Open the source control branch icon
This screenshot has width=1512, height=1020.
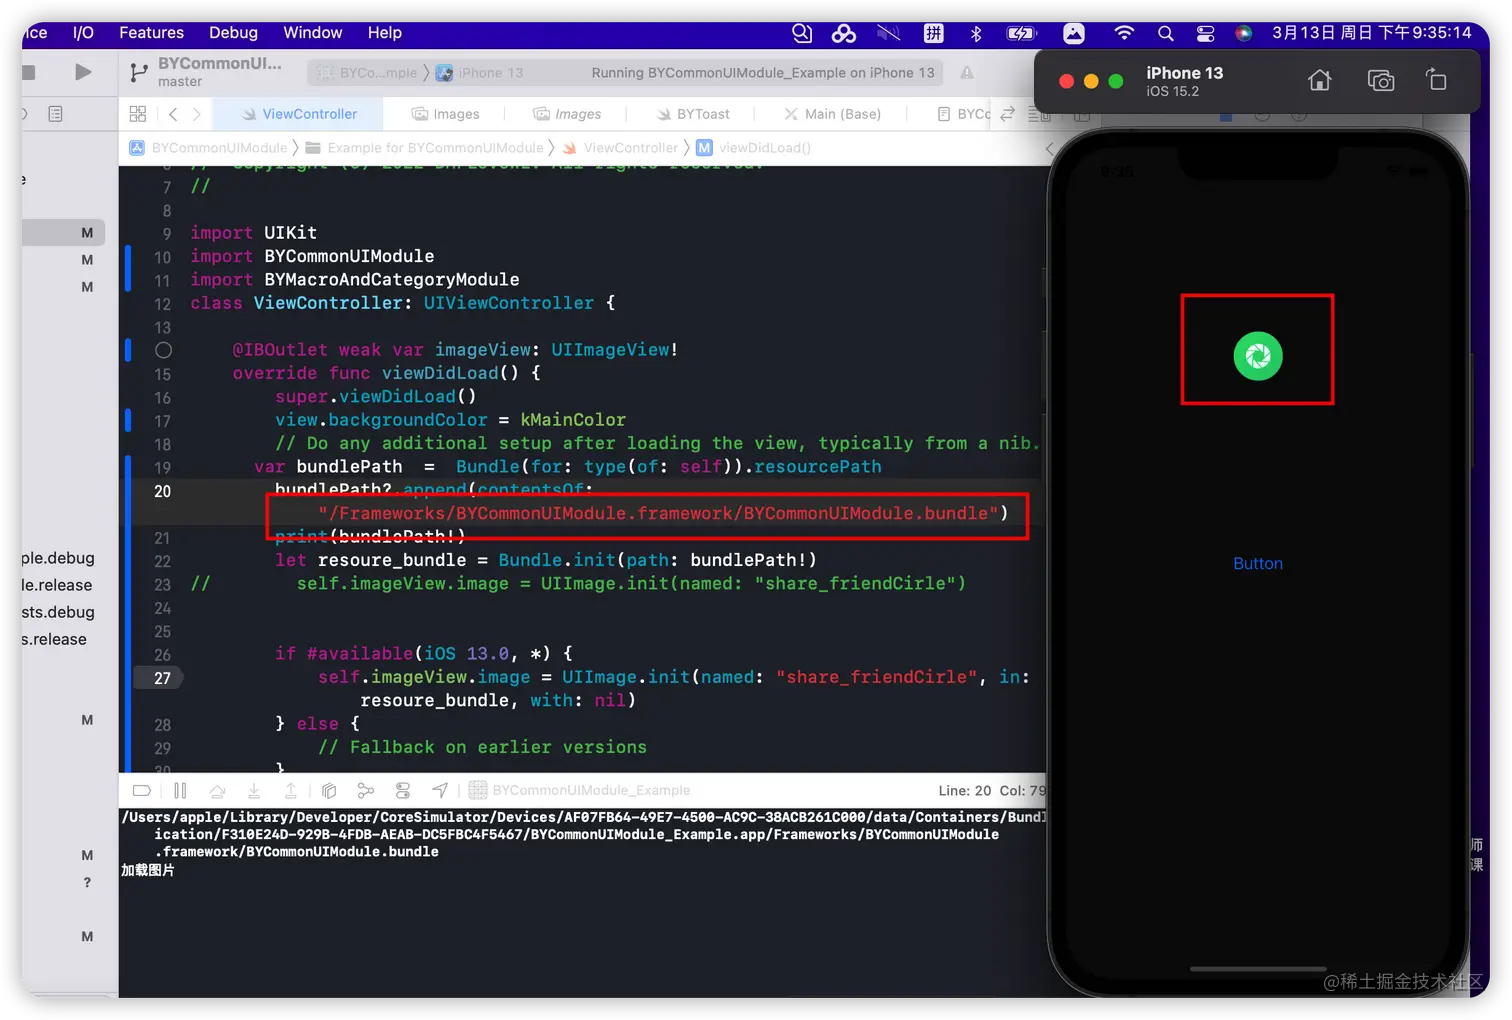[139, 72]
